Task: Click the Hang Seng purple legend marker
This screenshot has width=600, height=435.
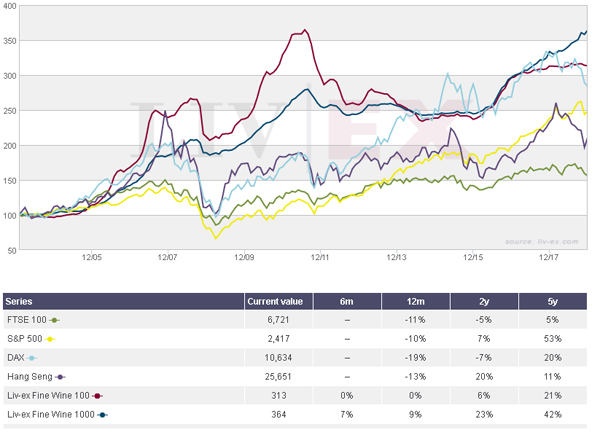Action: [x=61, y=377]
